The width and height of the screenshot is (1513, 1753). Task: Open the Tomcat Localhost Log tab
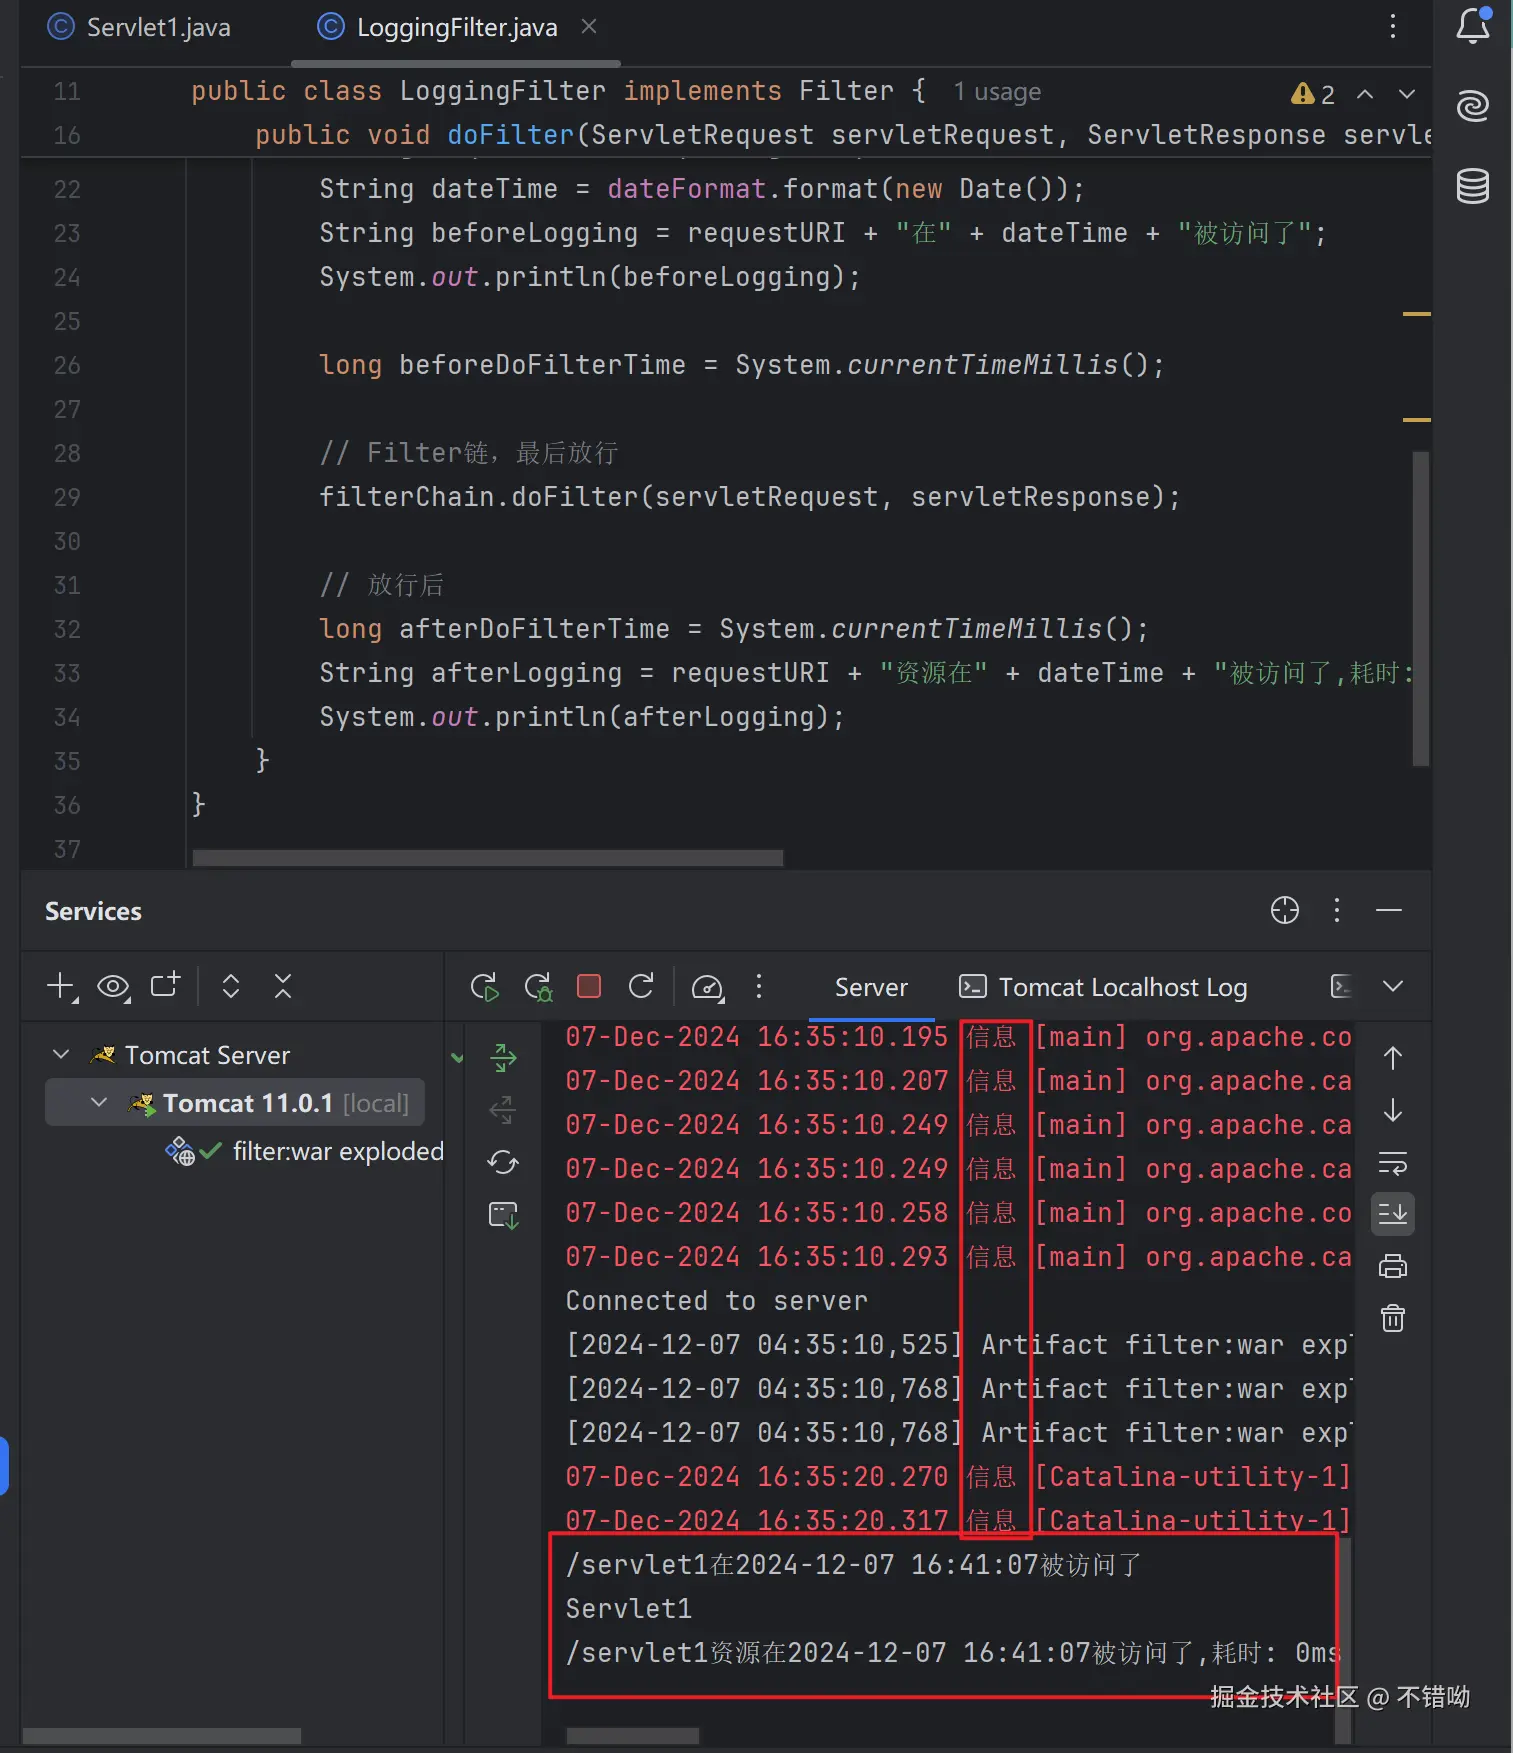click(x=1103, y=987)
